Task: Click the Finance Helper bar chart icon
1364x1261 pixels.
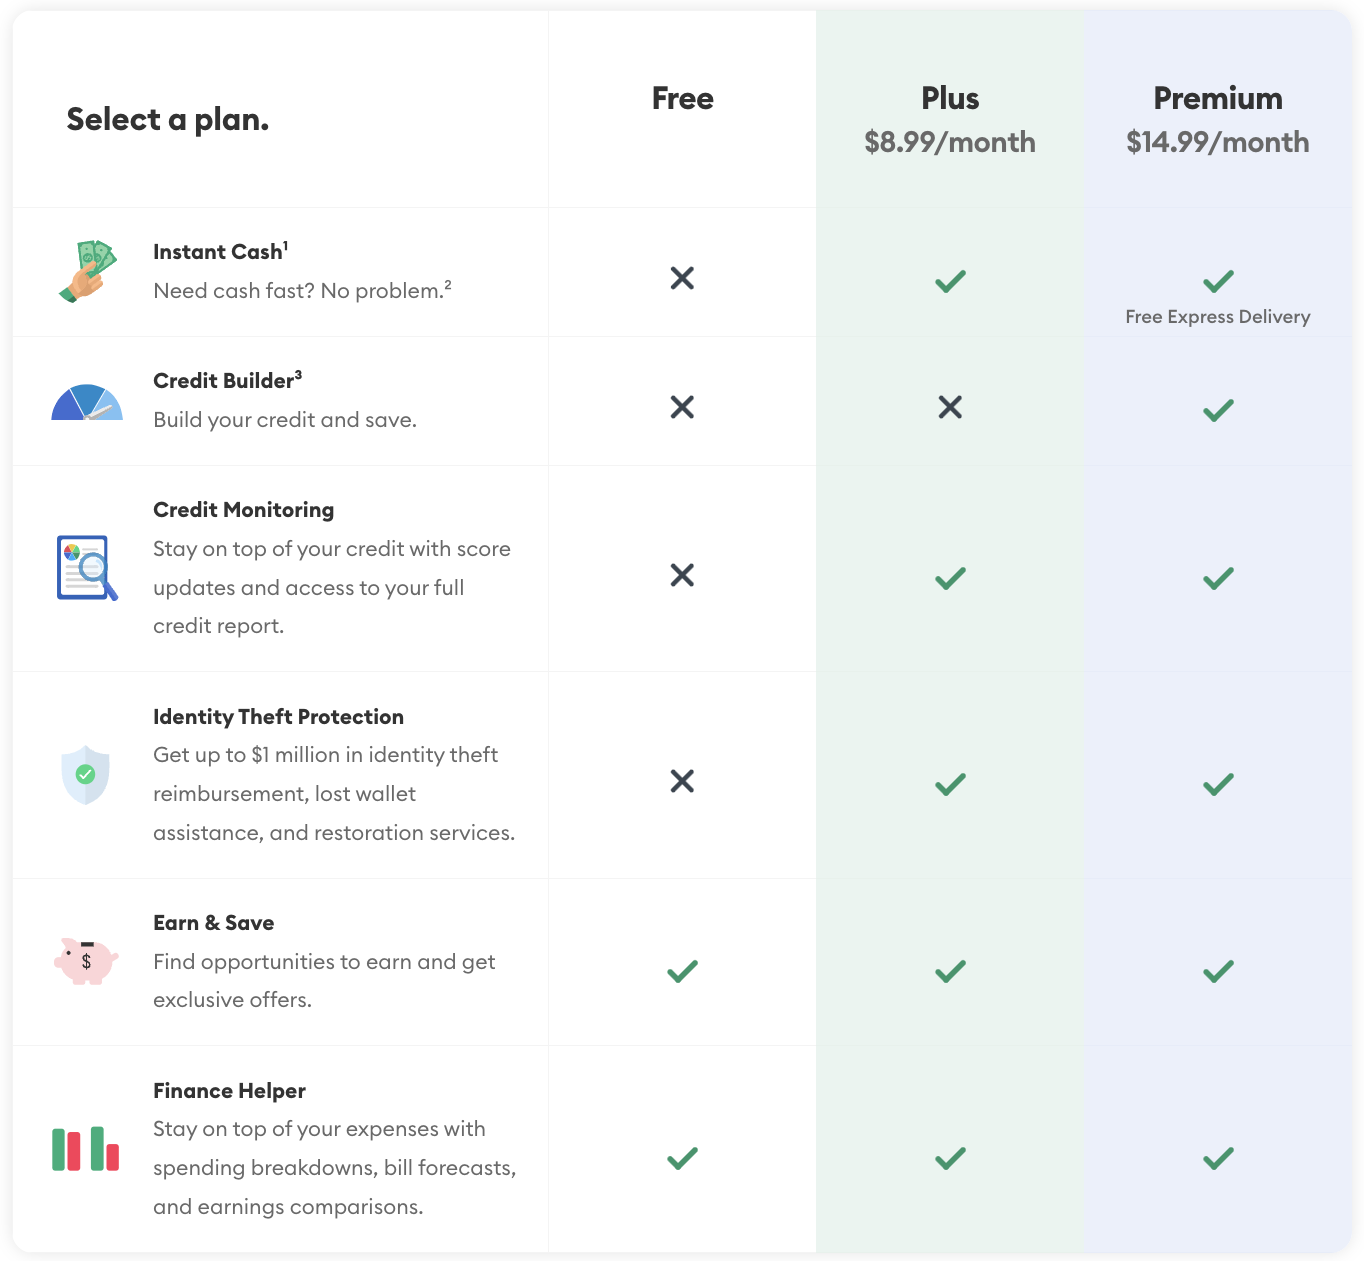Action: pos(86,1149)
